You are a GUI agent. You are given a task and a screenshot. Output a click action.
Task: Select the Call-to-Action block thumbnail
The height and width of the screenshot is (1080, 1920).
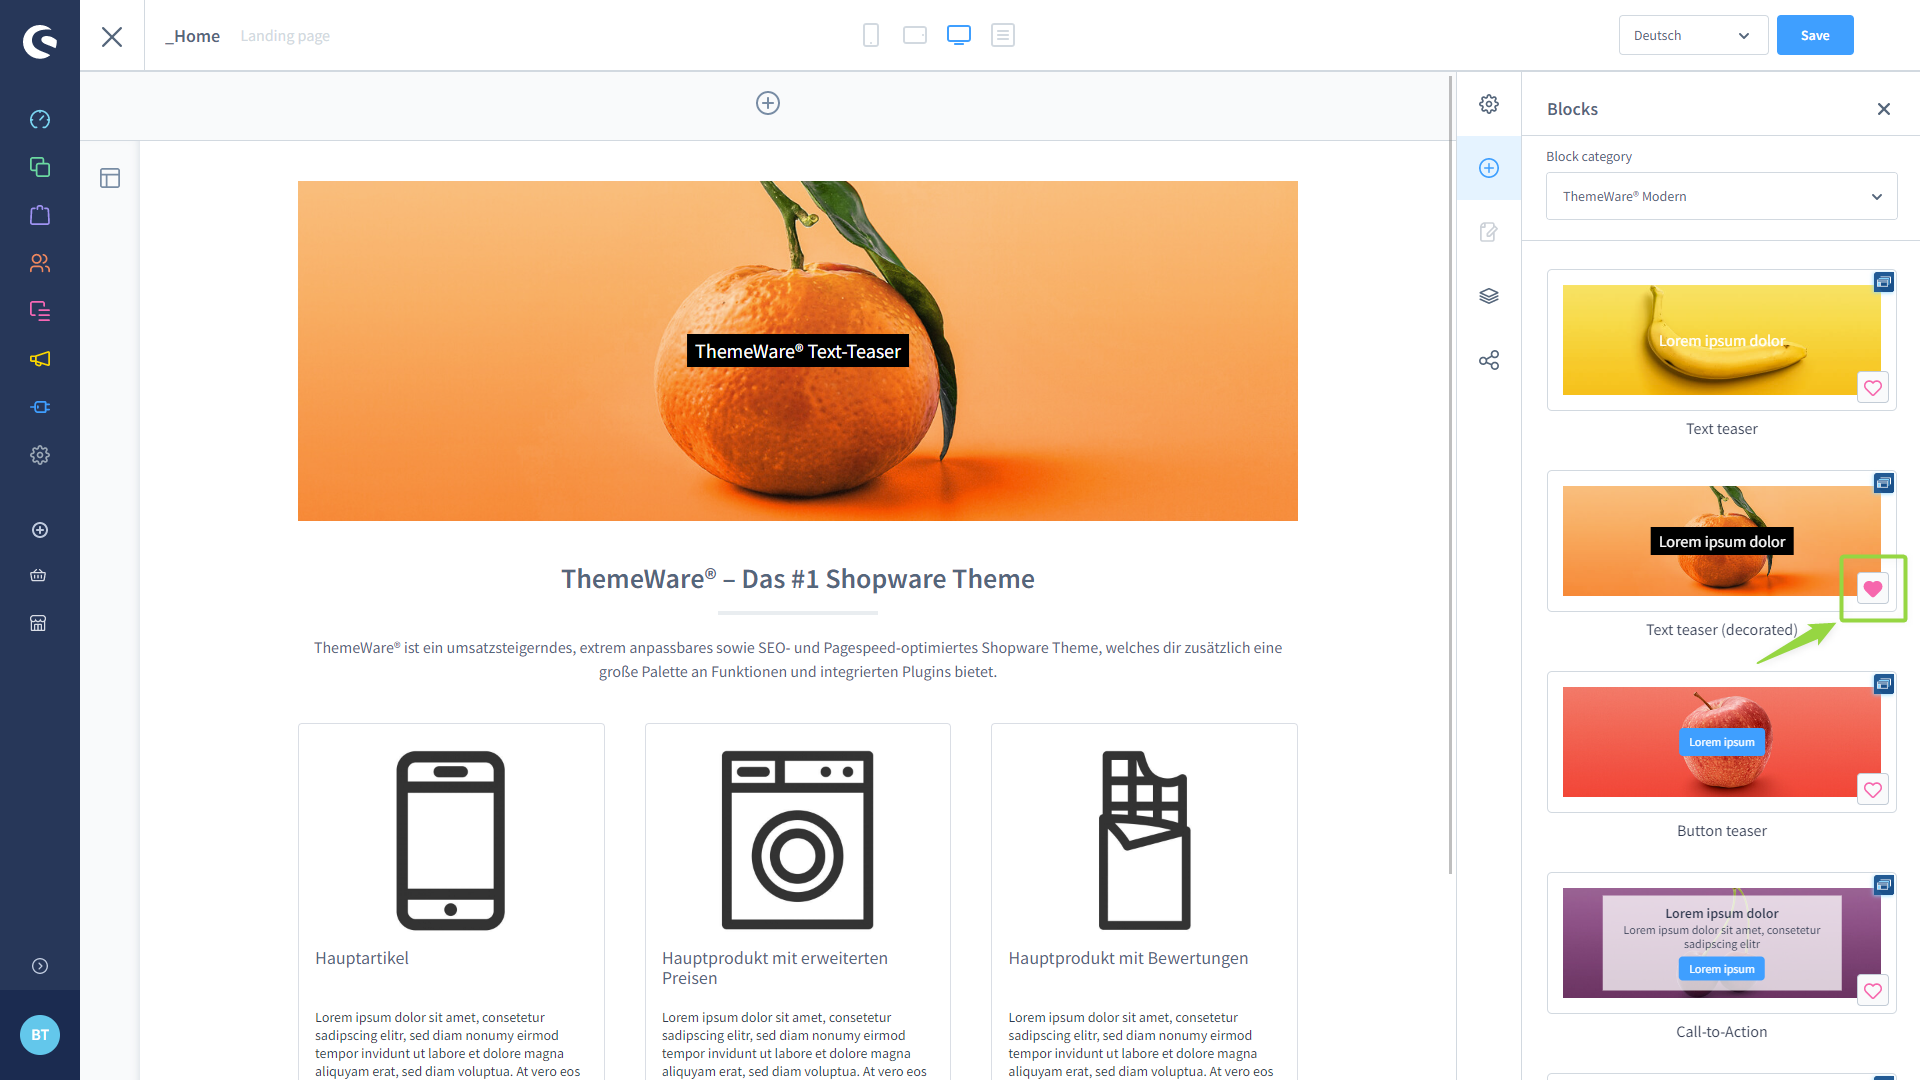pyautogui.click(x=1722, y=943)
